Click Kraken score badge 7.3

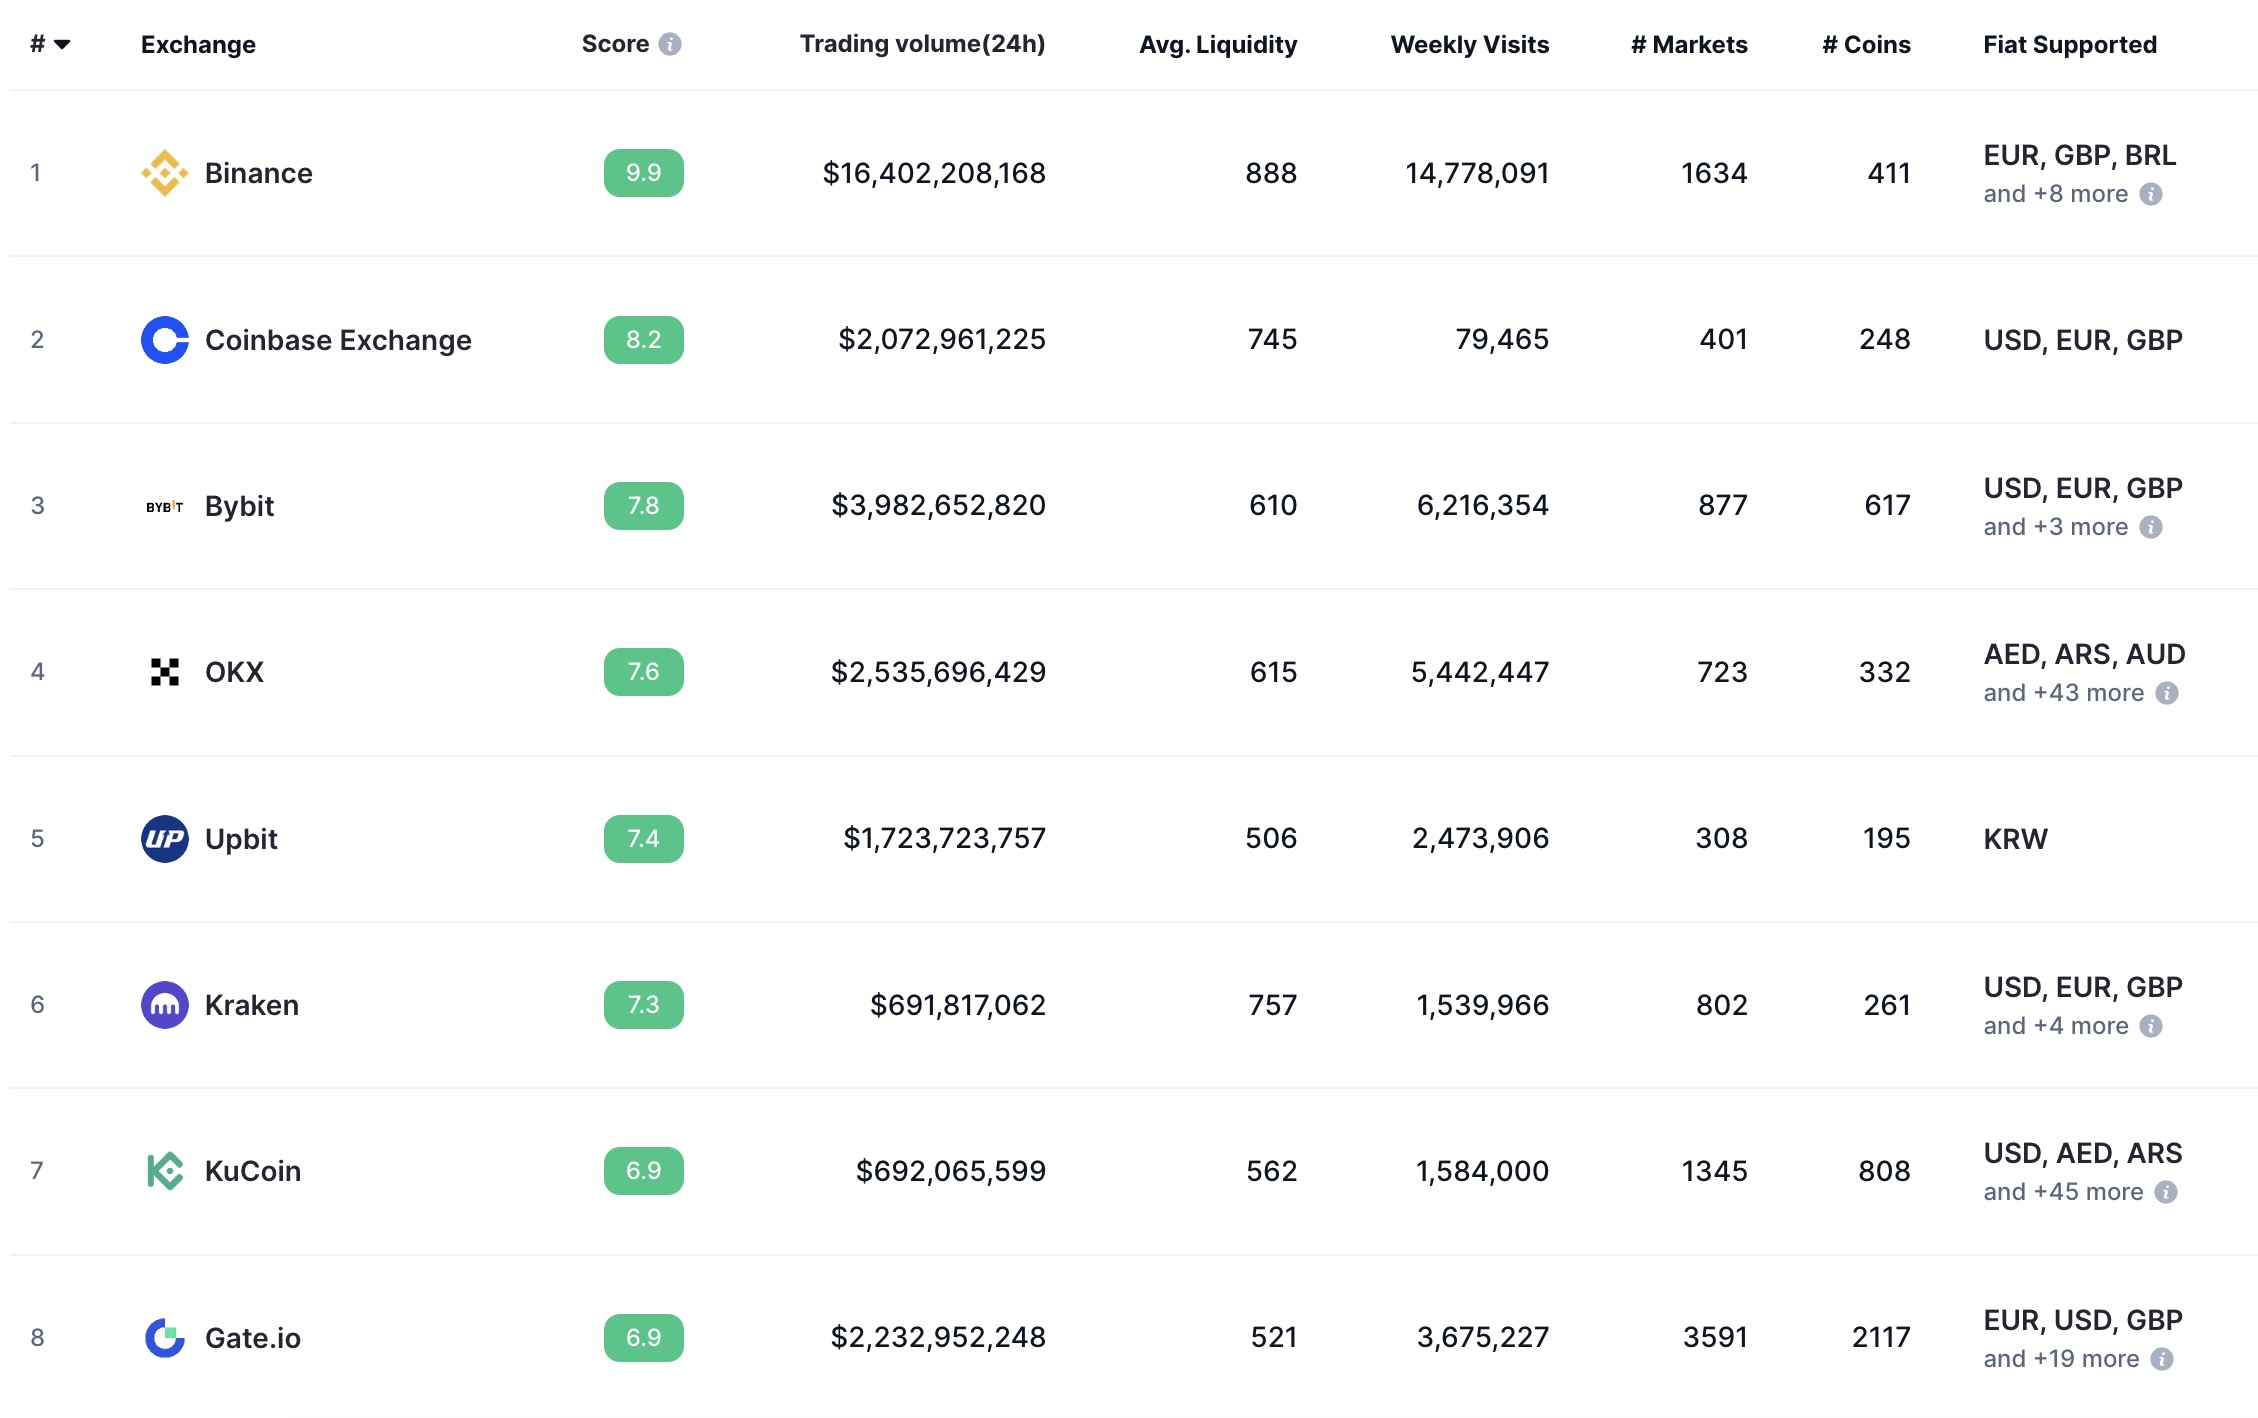coord(644,1005)
